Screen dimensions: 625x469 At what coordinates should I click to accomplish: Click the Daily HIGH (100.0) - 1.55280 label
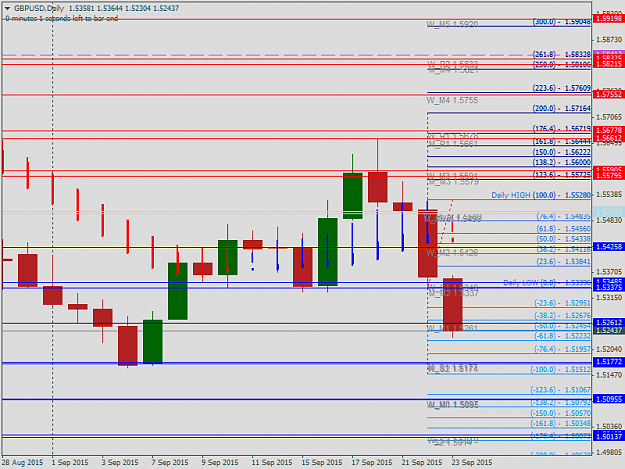540,195
